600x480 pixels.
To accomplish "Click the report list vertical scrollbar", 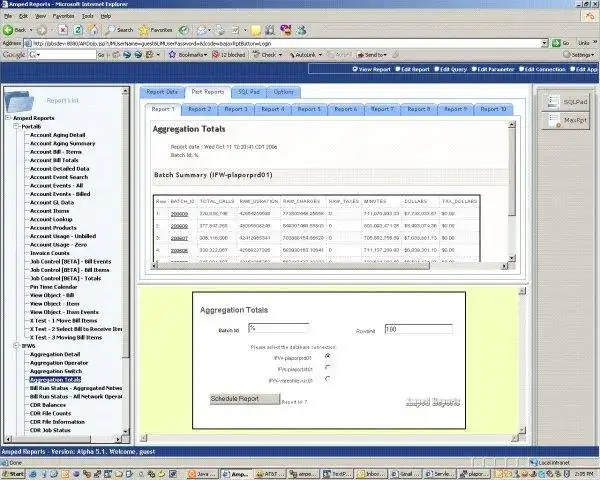I will 126,262.
